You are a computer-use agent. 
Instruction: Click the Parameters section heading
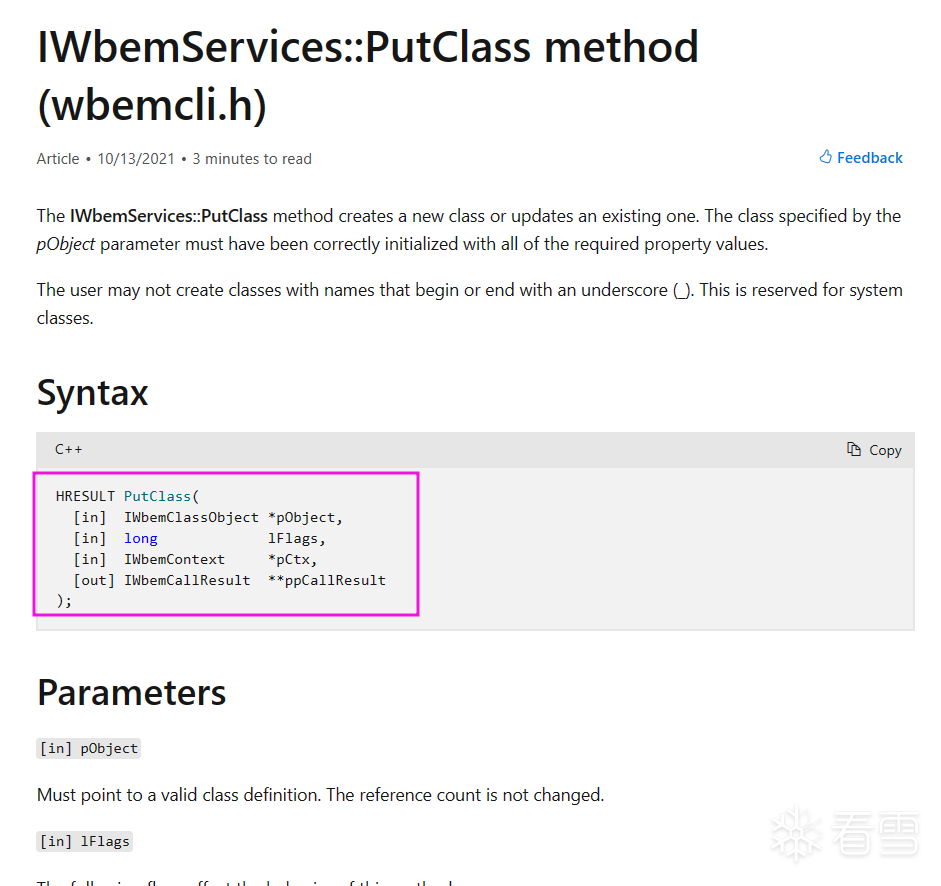(131, 693)
